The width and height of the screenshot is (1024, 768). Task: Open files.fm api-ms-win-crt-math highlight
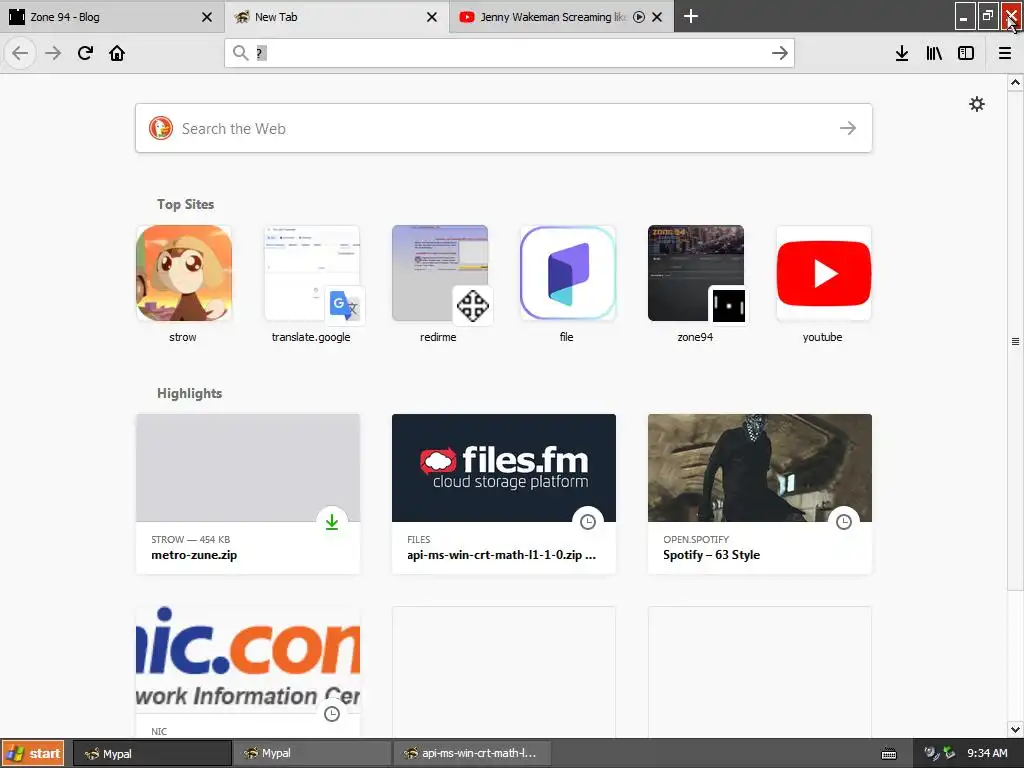[504, 494]
